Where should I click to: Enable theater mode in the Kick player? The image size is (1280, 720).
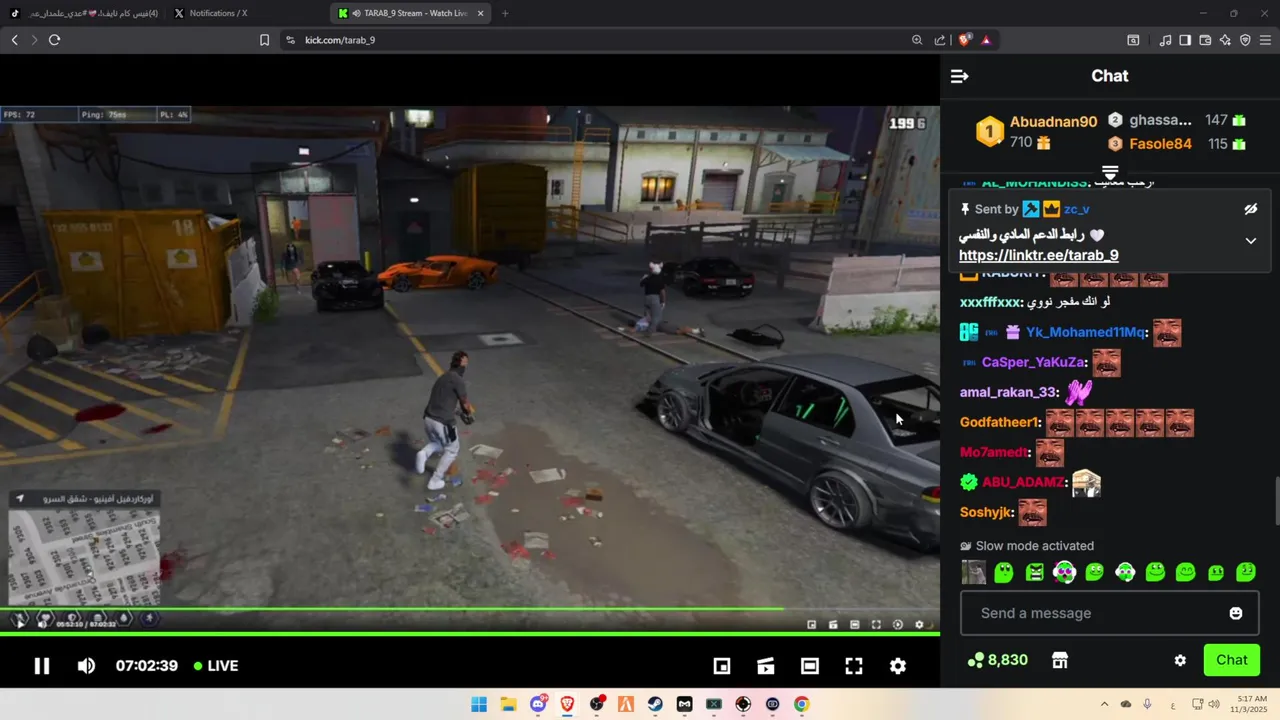click(x=766, y=666)
